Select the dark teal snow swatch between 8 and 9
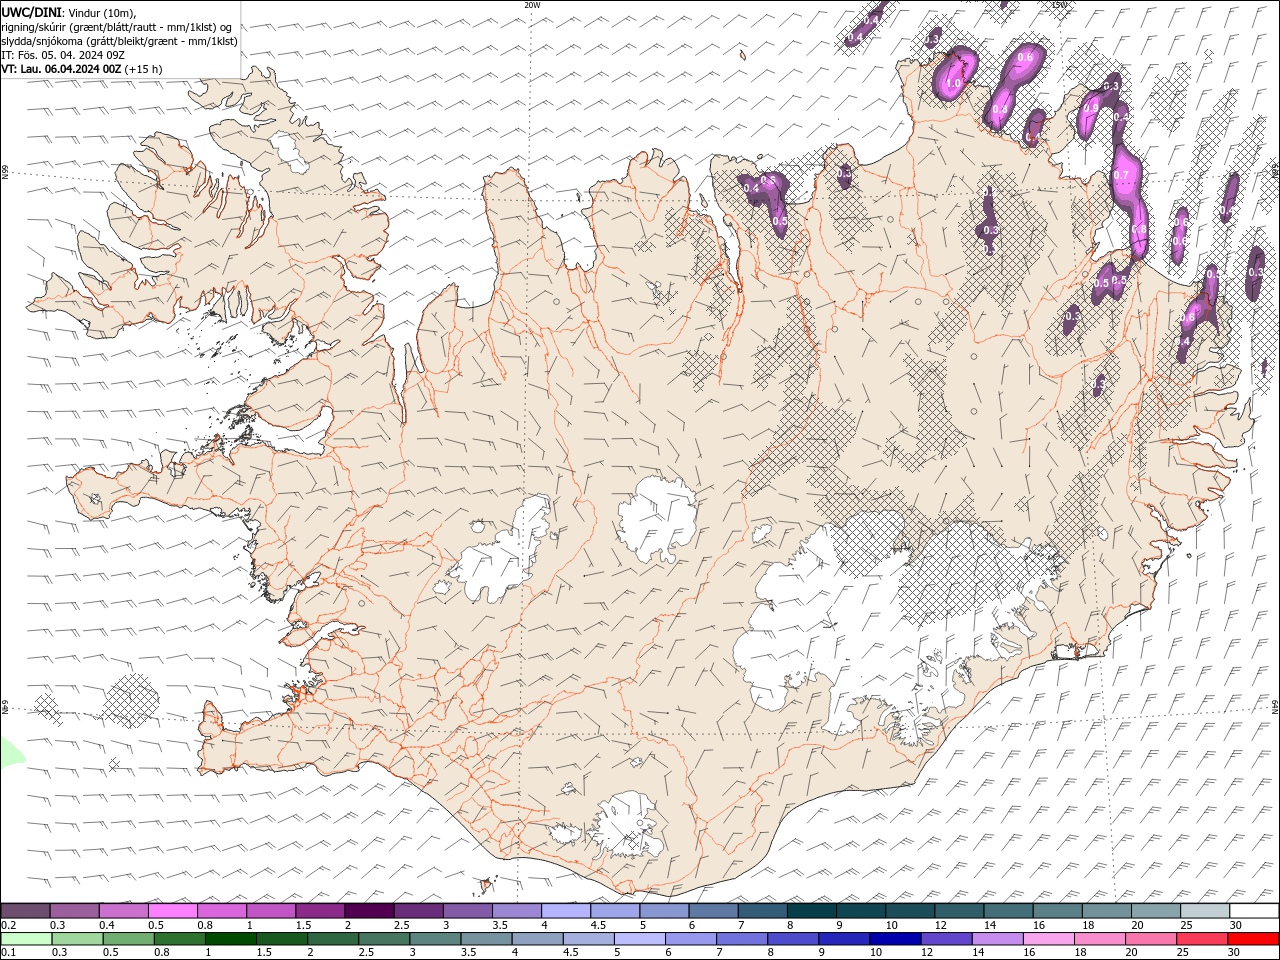Image resolution: width=1280 pixels, height=960 pixels. pyautogui.click(x=812, y=911)
